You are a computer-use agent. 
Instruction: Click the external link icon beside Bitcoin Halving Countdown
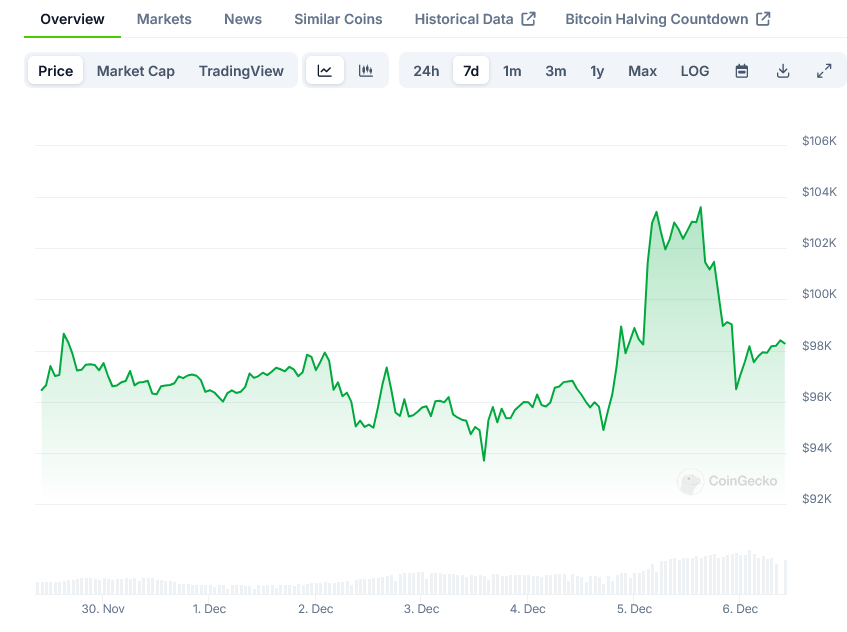763,19
